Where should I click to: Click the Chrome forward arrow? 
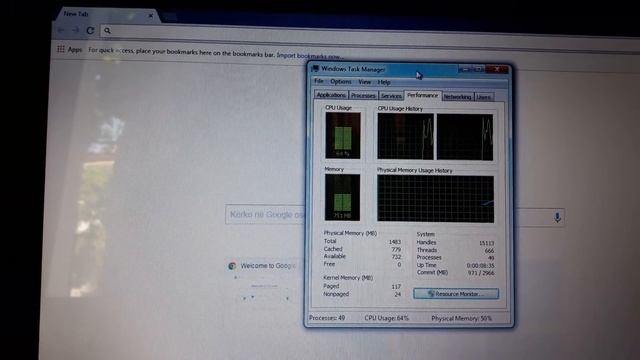pos(76,30)
